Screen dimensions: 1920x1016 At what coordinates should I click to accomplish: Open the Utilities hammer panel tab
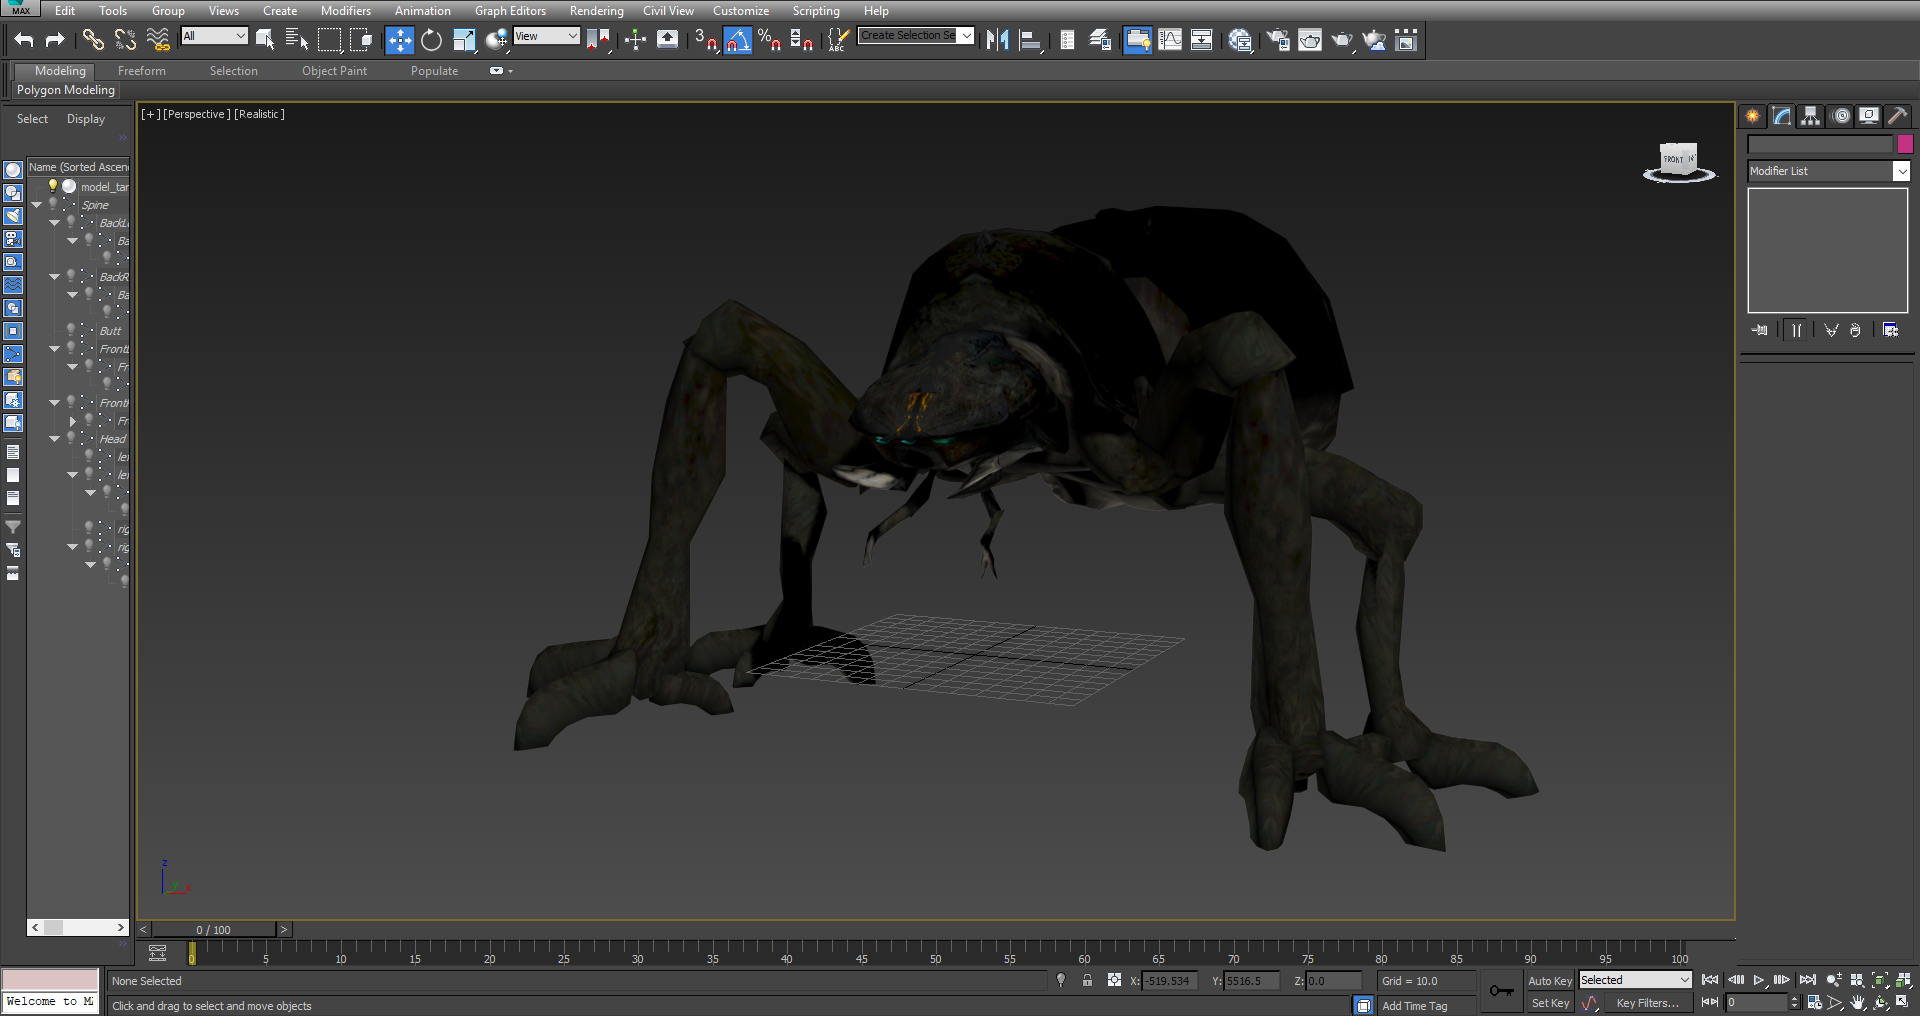(1897, 116)
